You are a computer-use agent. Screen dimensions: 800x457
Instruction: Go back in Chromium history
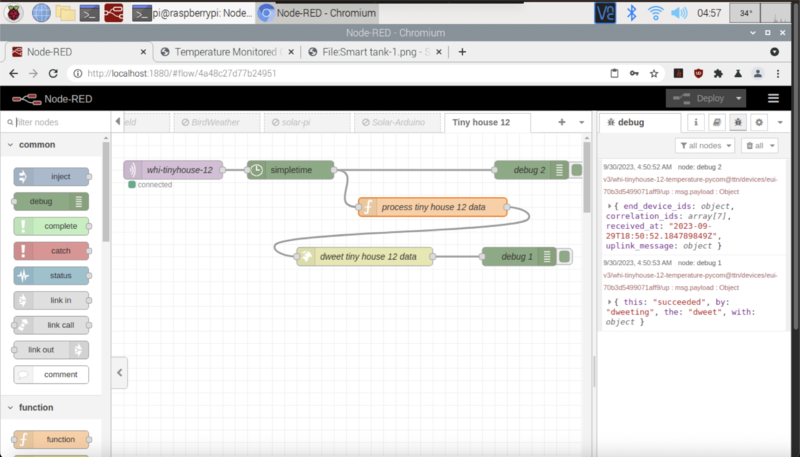[14, 73]
